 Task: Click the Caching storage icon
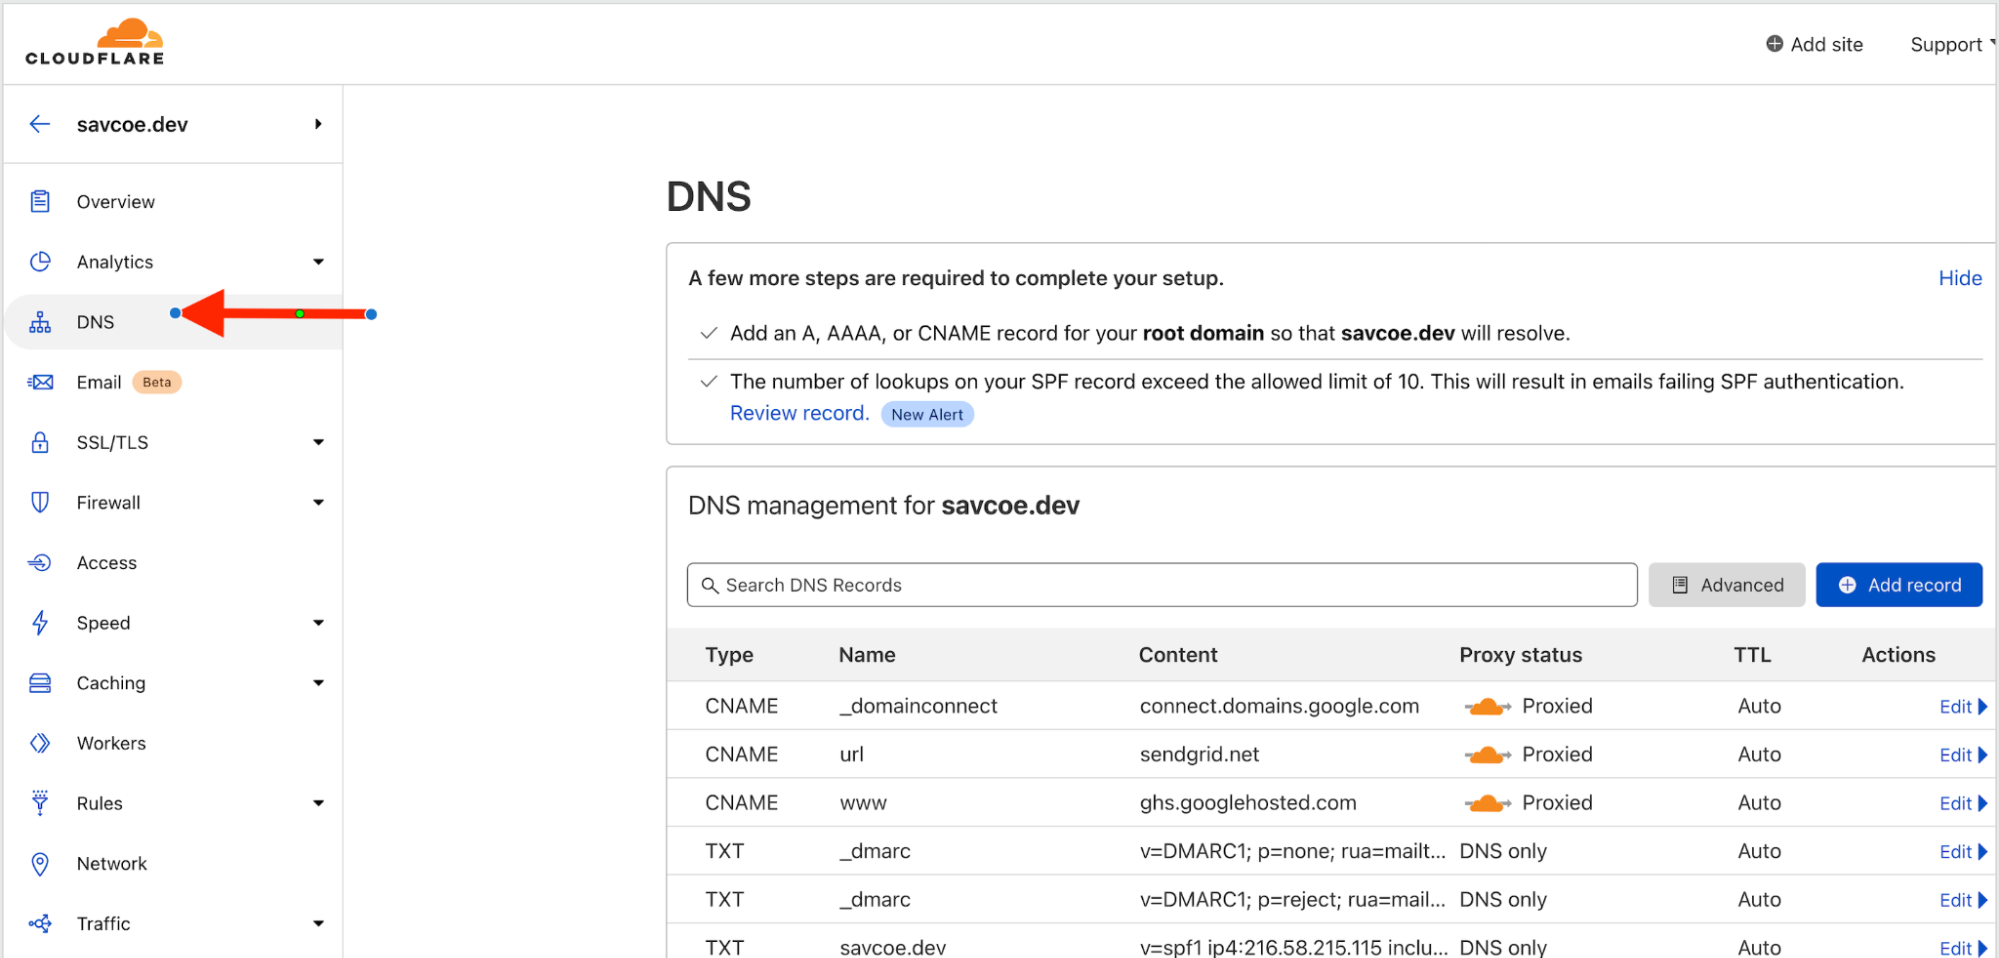40,683
